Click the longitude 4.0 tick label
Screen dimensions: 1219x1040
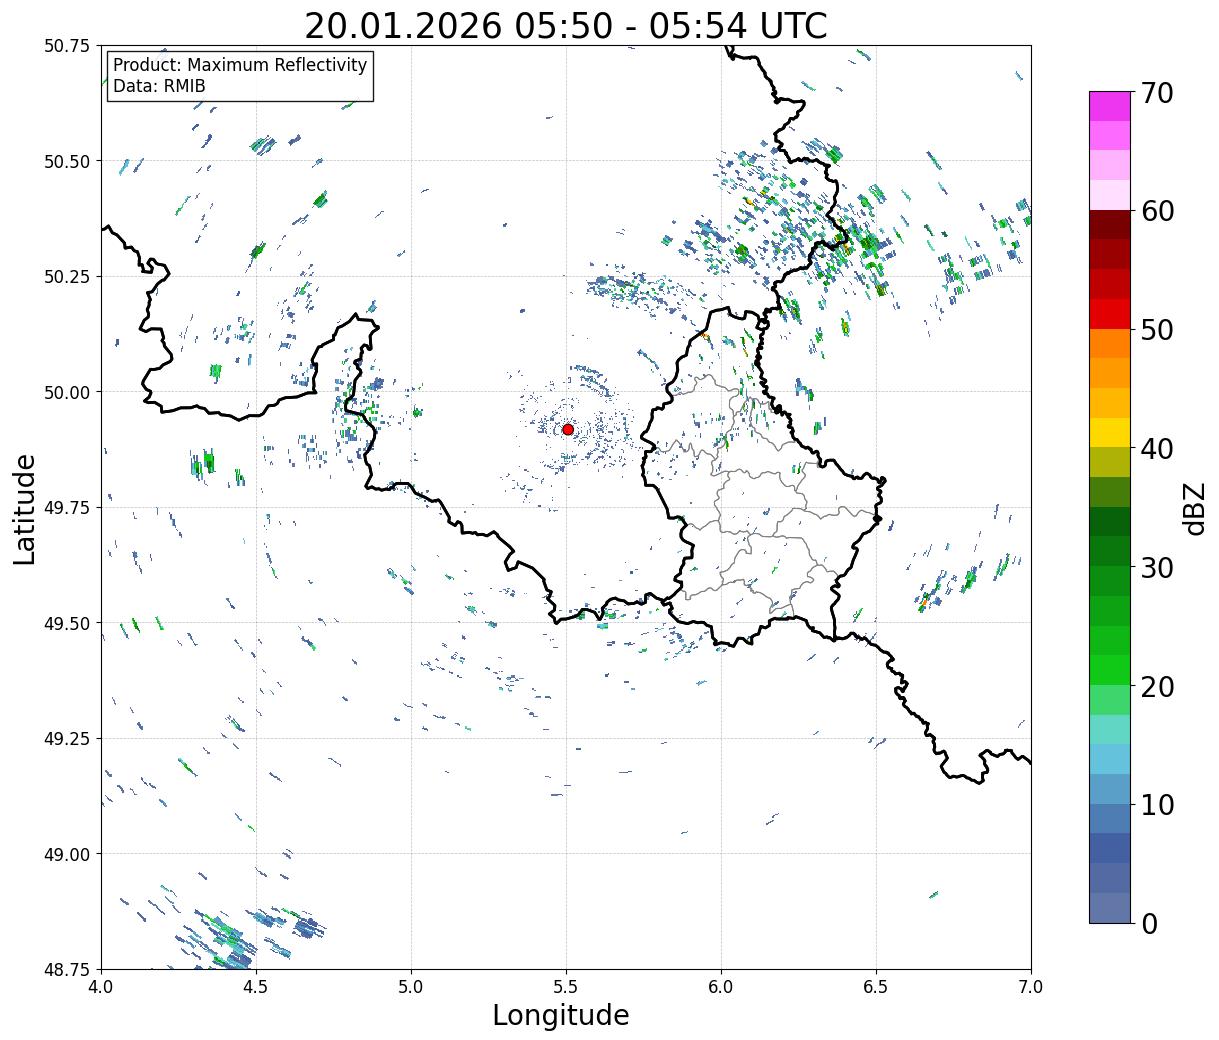(x=101, y=987)
